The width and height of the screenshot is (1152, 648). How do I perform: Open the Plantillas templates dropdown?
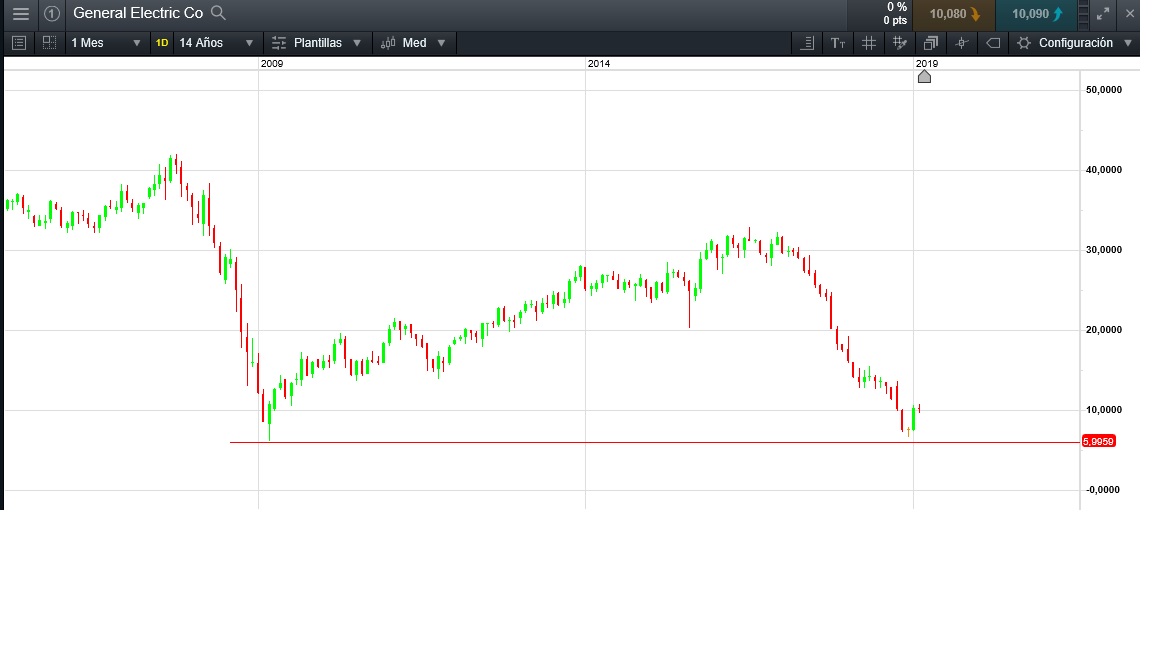point(317,43)
